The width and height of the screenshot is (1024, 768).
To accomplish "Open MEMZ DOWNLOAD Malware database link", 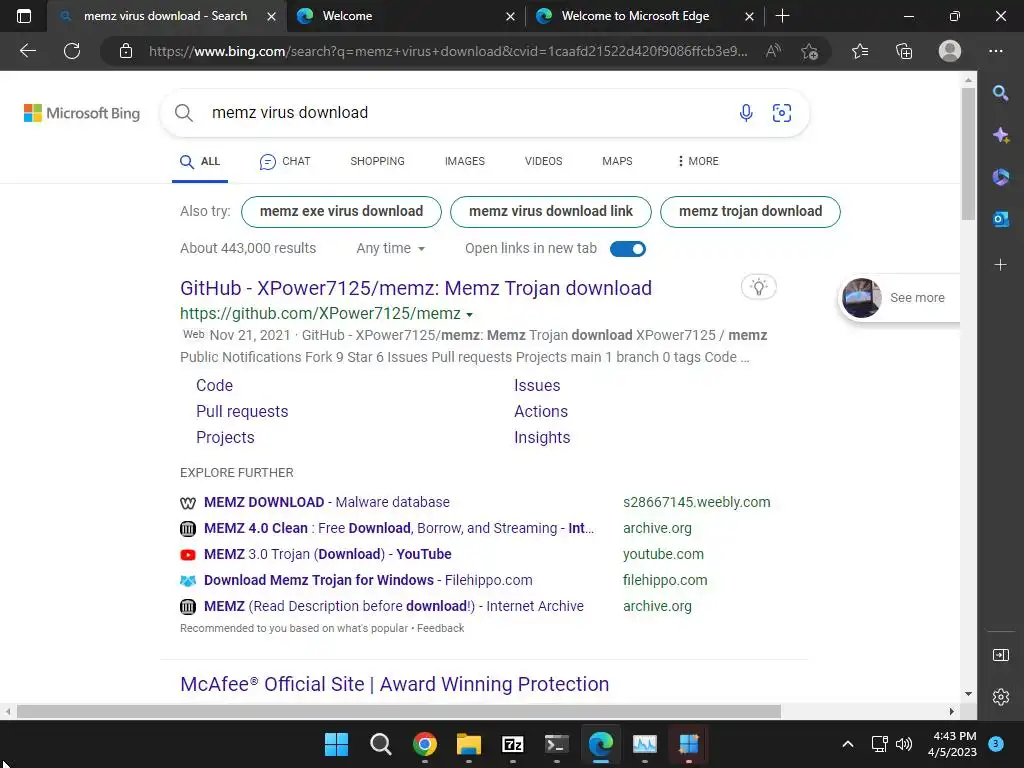I will (x=327, y=502).
